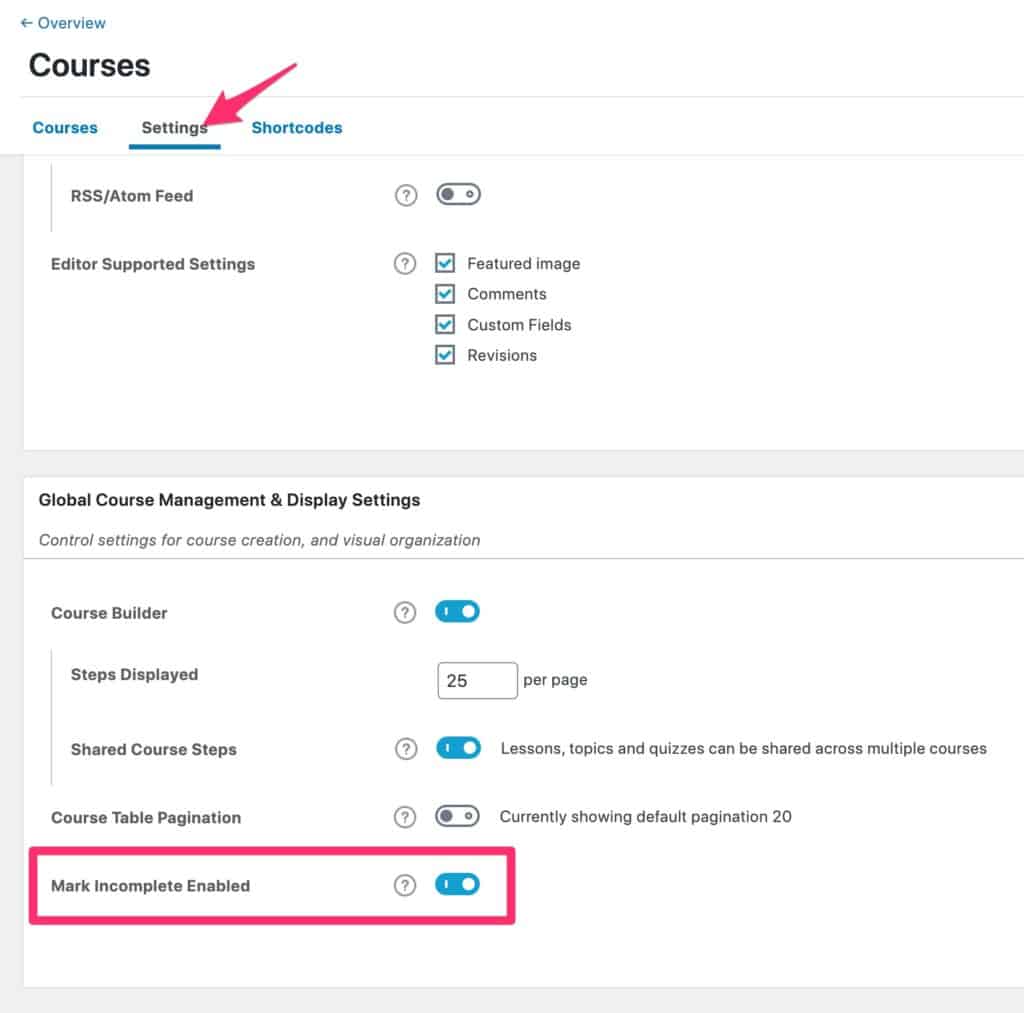Uncheck the Comments checkbox
Screen dimensions: 1024x1013
(445, 294)
